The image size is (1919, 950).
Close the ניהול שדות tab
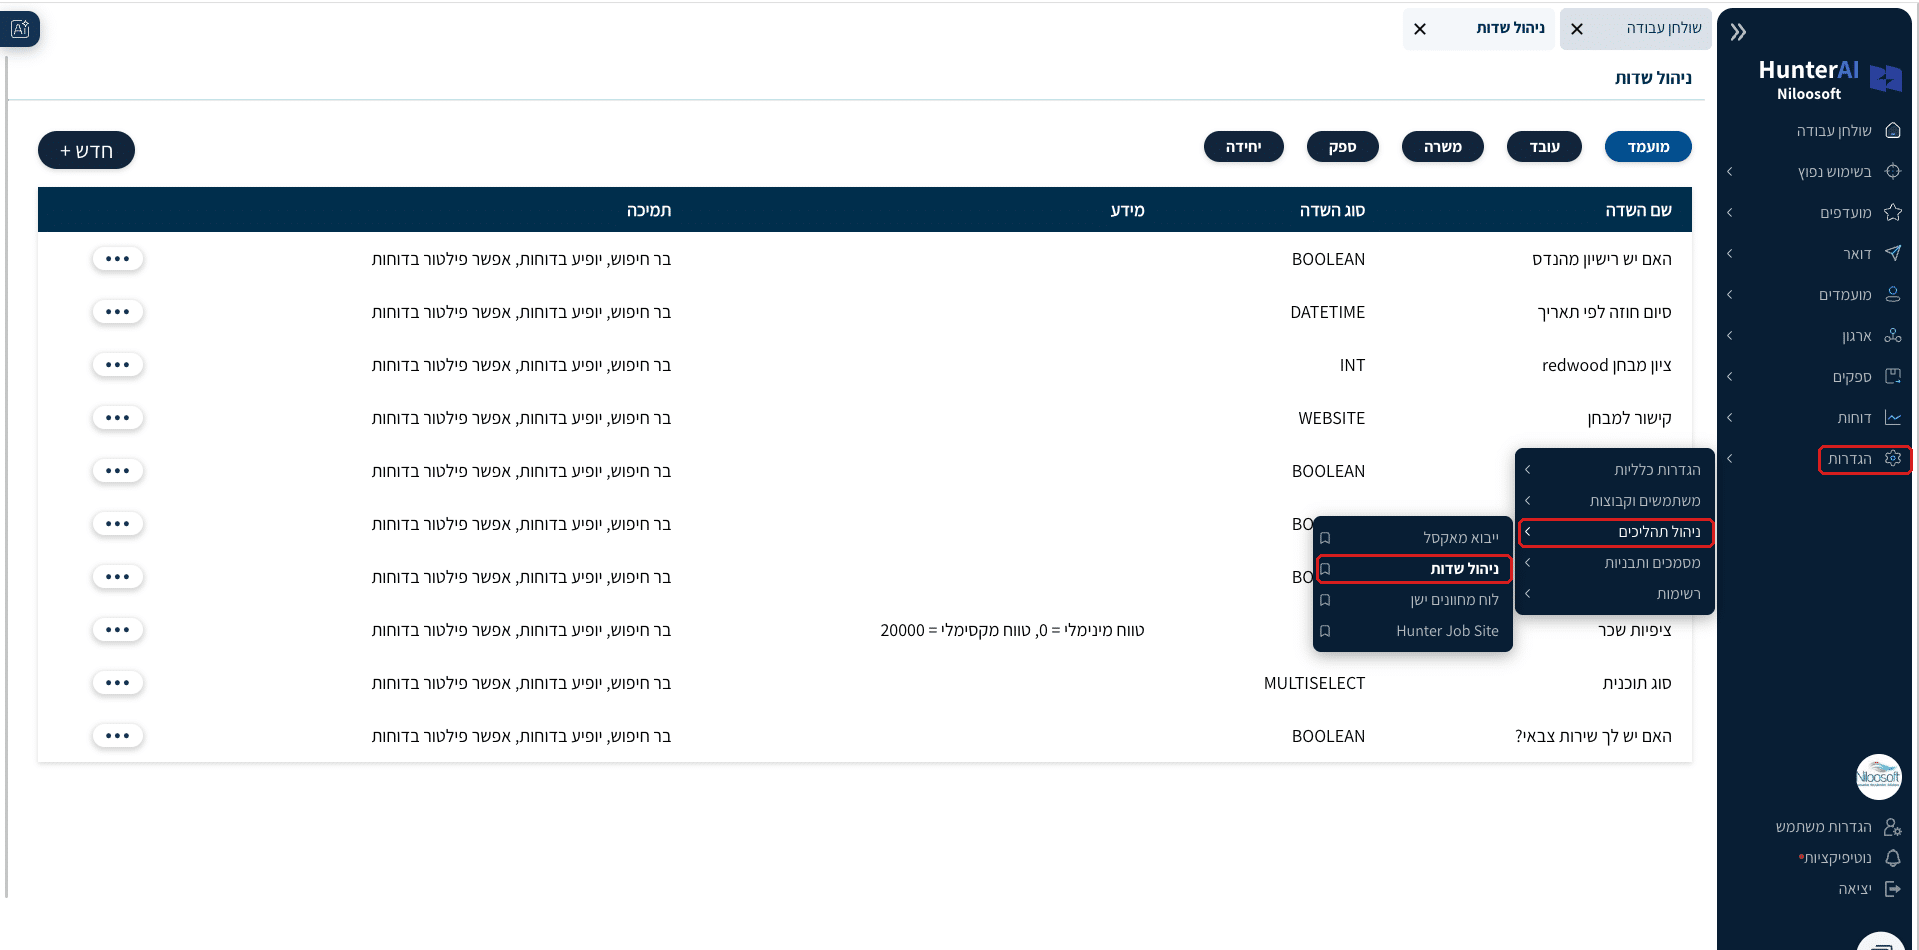click(1420, 29)
